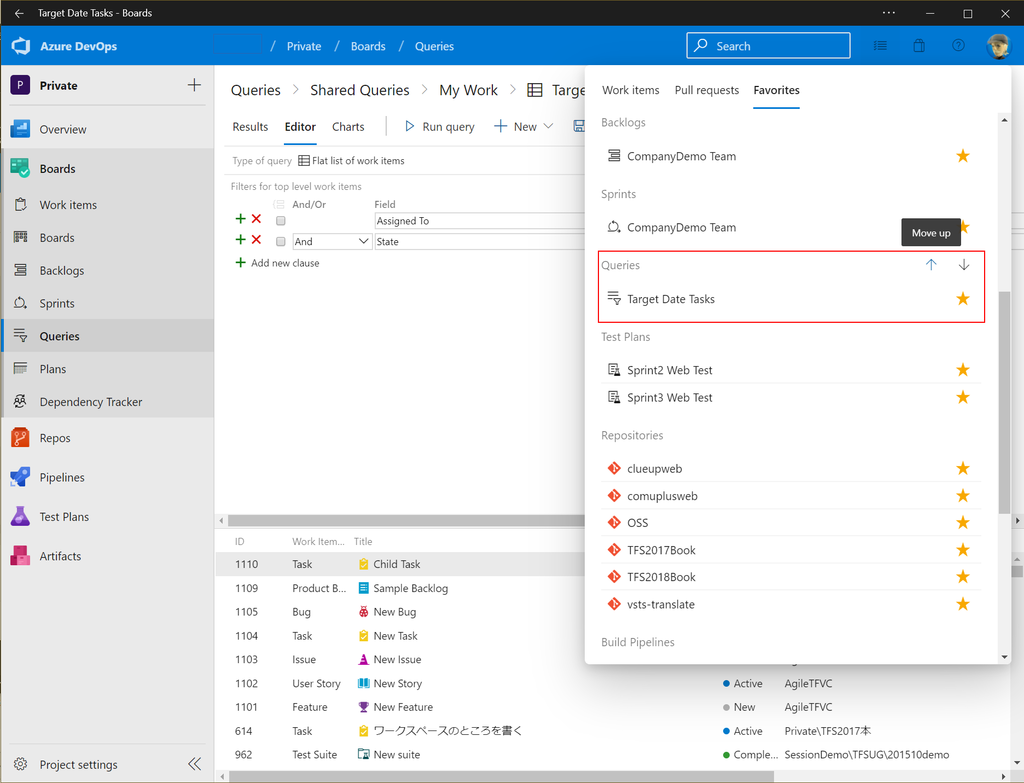Check the State clause checkbox
The image size is (1024, 783).
(x=281, y=242)
